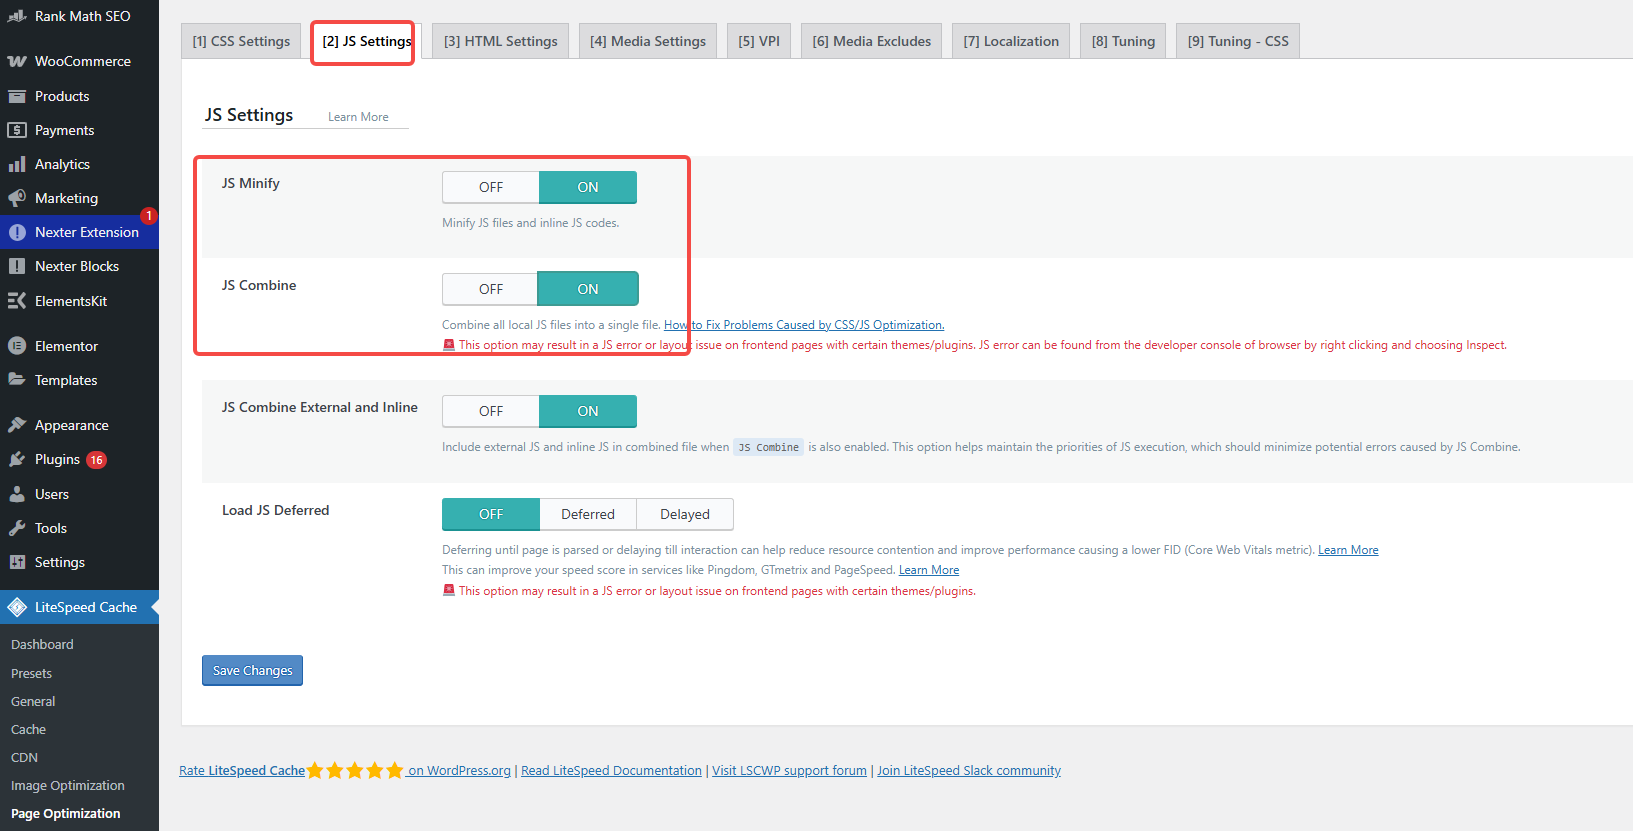Open the Media Settings tab
Viewport: 1633px width, 831px height.
pos(648,41)
